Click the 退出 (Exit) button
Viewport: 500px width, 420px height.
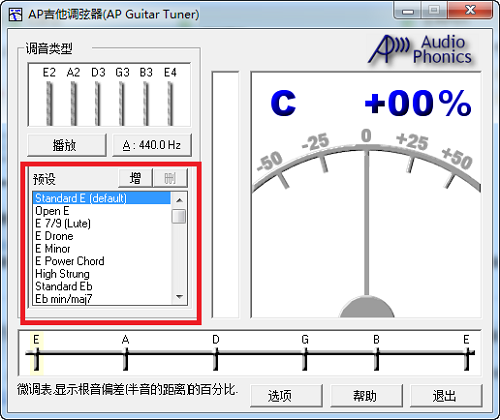[446, 396]
